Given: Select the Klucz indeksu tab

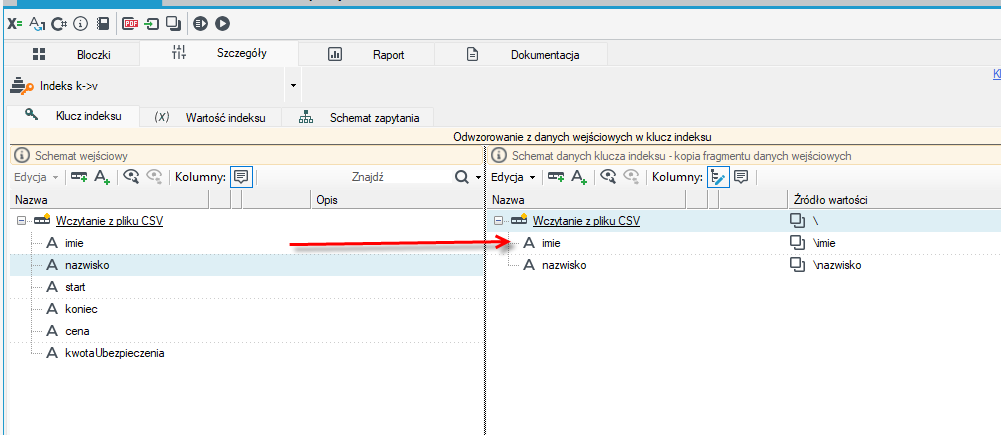Looking at the screenshot, I should tap(72, 116).
